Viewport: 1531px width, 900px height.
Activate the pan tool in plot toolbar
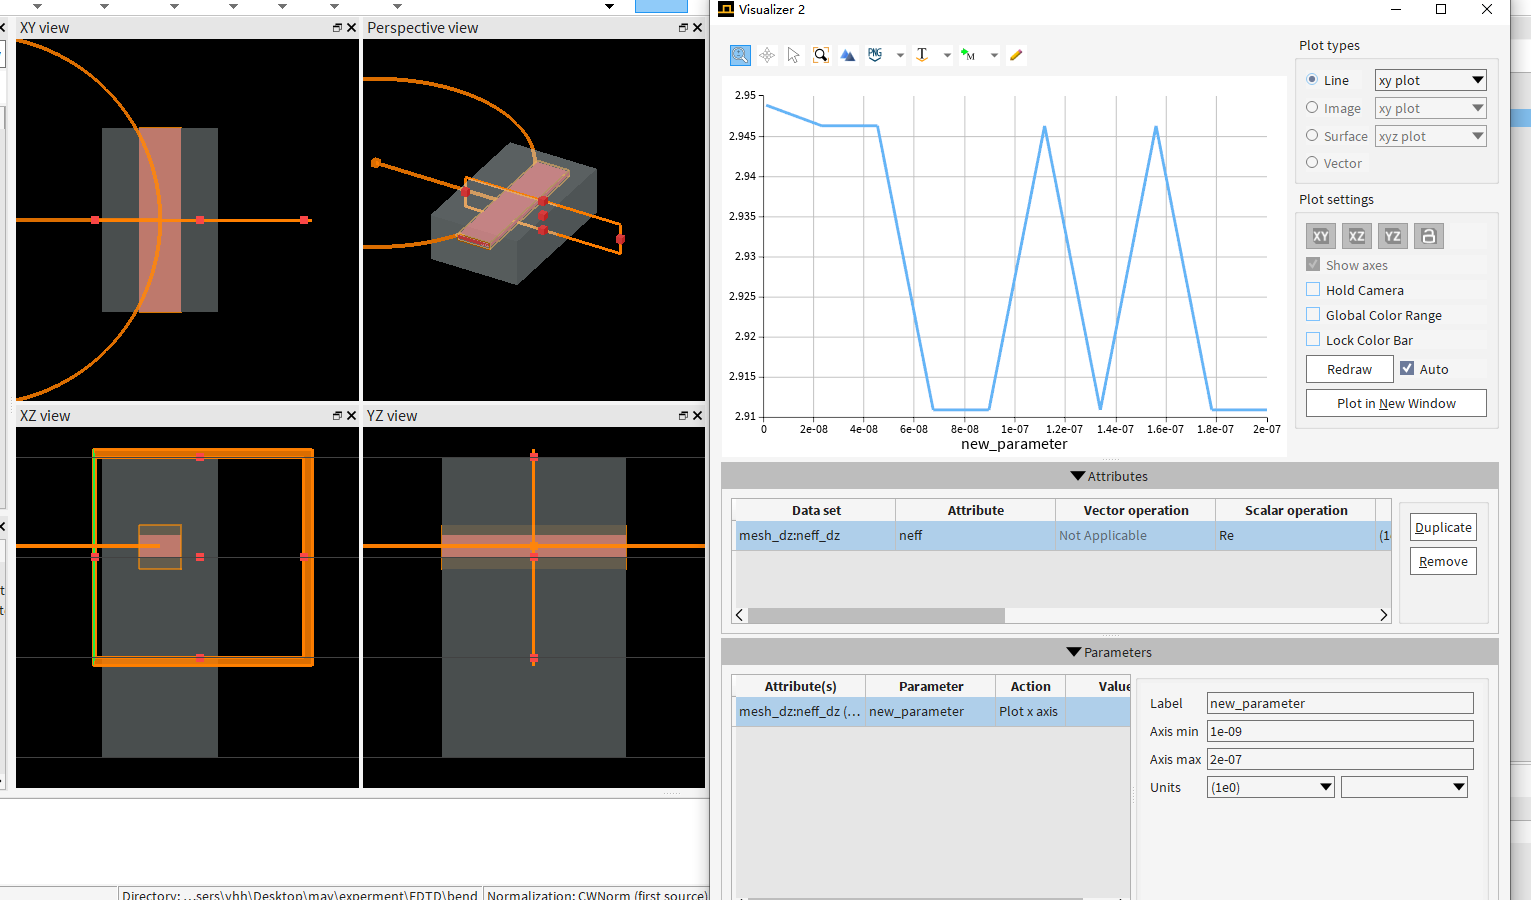[767, 55]
